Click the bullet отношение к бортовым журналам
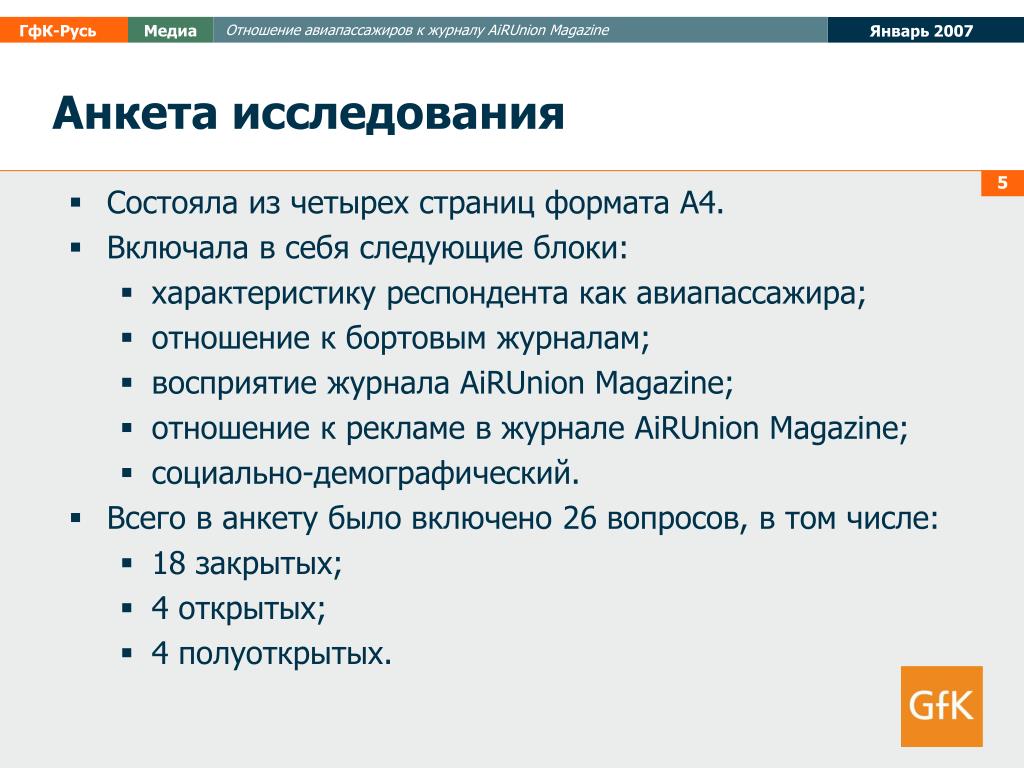Viewport: 1024px width, 768px height. (400, 339)
